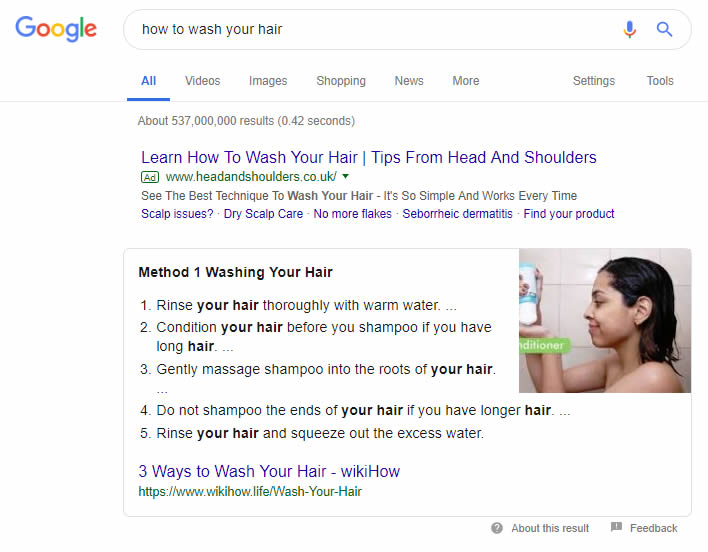Switch to the News tab

point(409,81)
